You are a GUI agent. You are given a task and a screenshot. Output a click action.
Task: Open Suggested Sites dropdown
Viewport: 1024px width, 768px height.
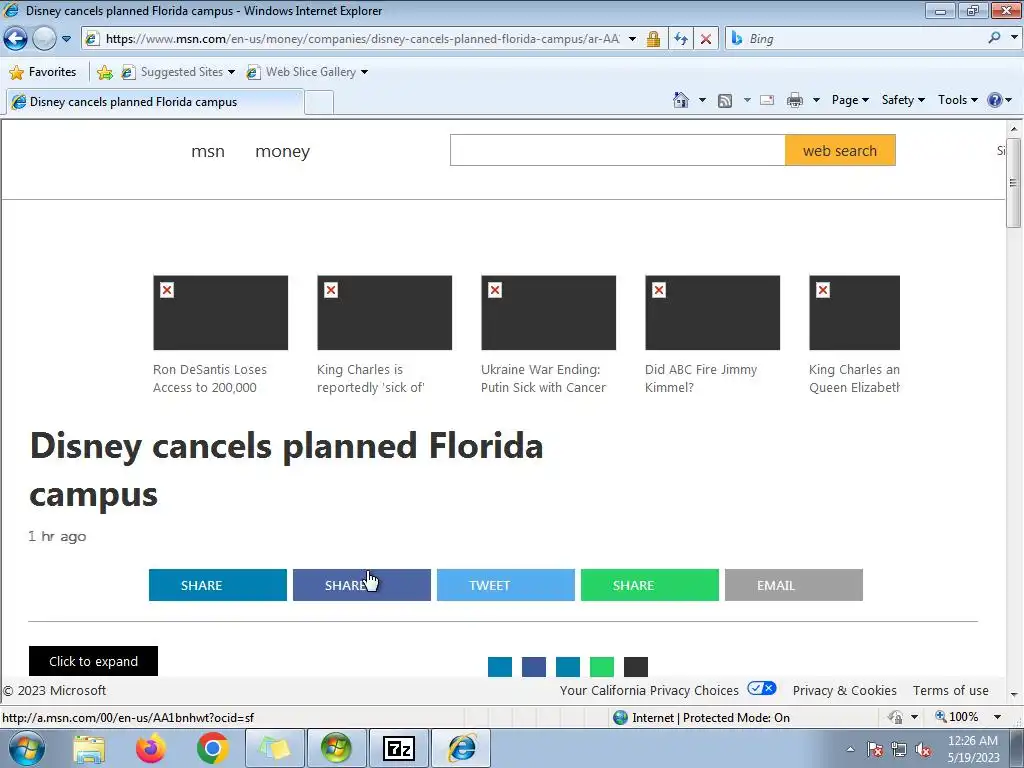(178, 72)
